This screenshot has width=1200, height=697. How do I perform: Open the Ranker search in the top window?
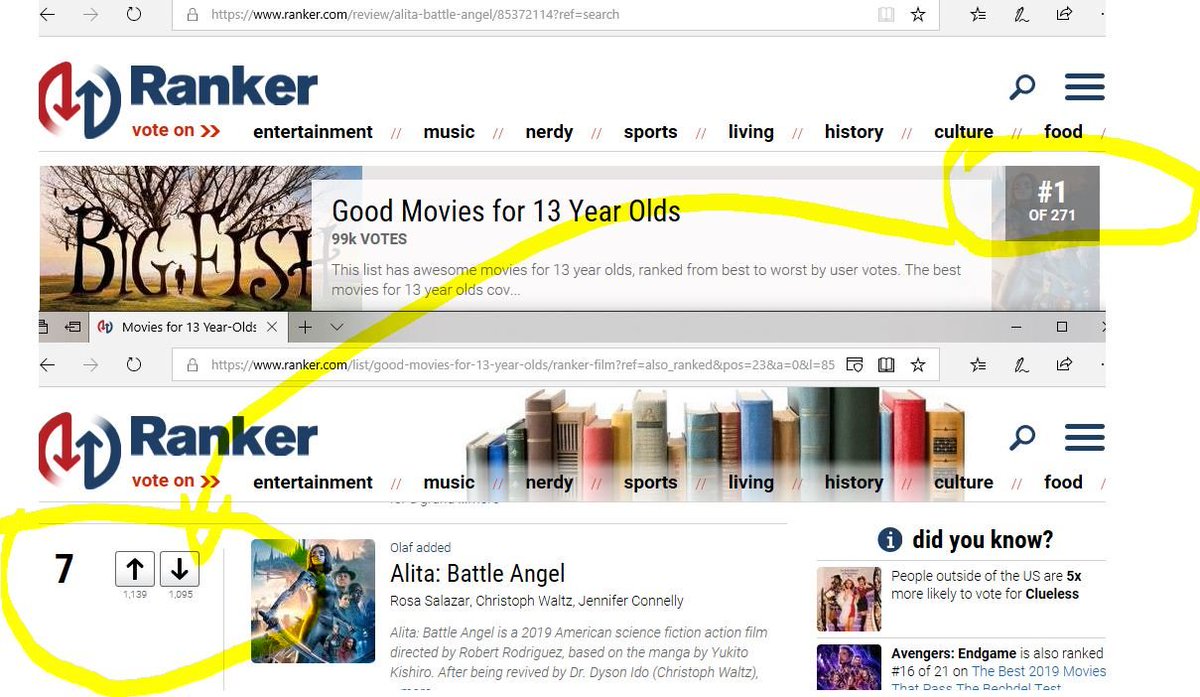coord(1022,87)
